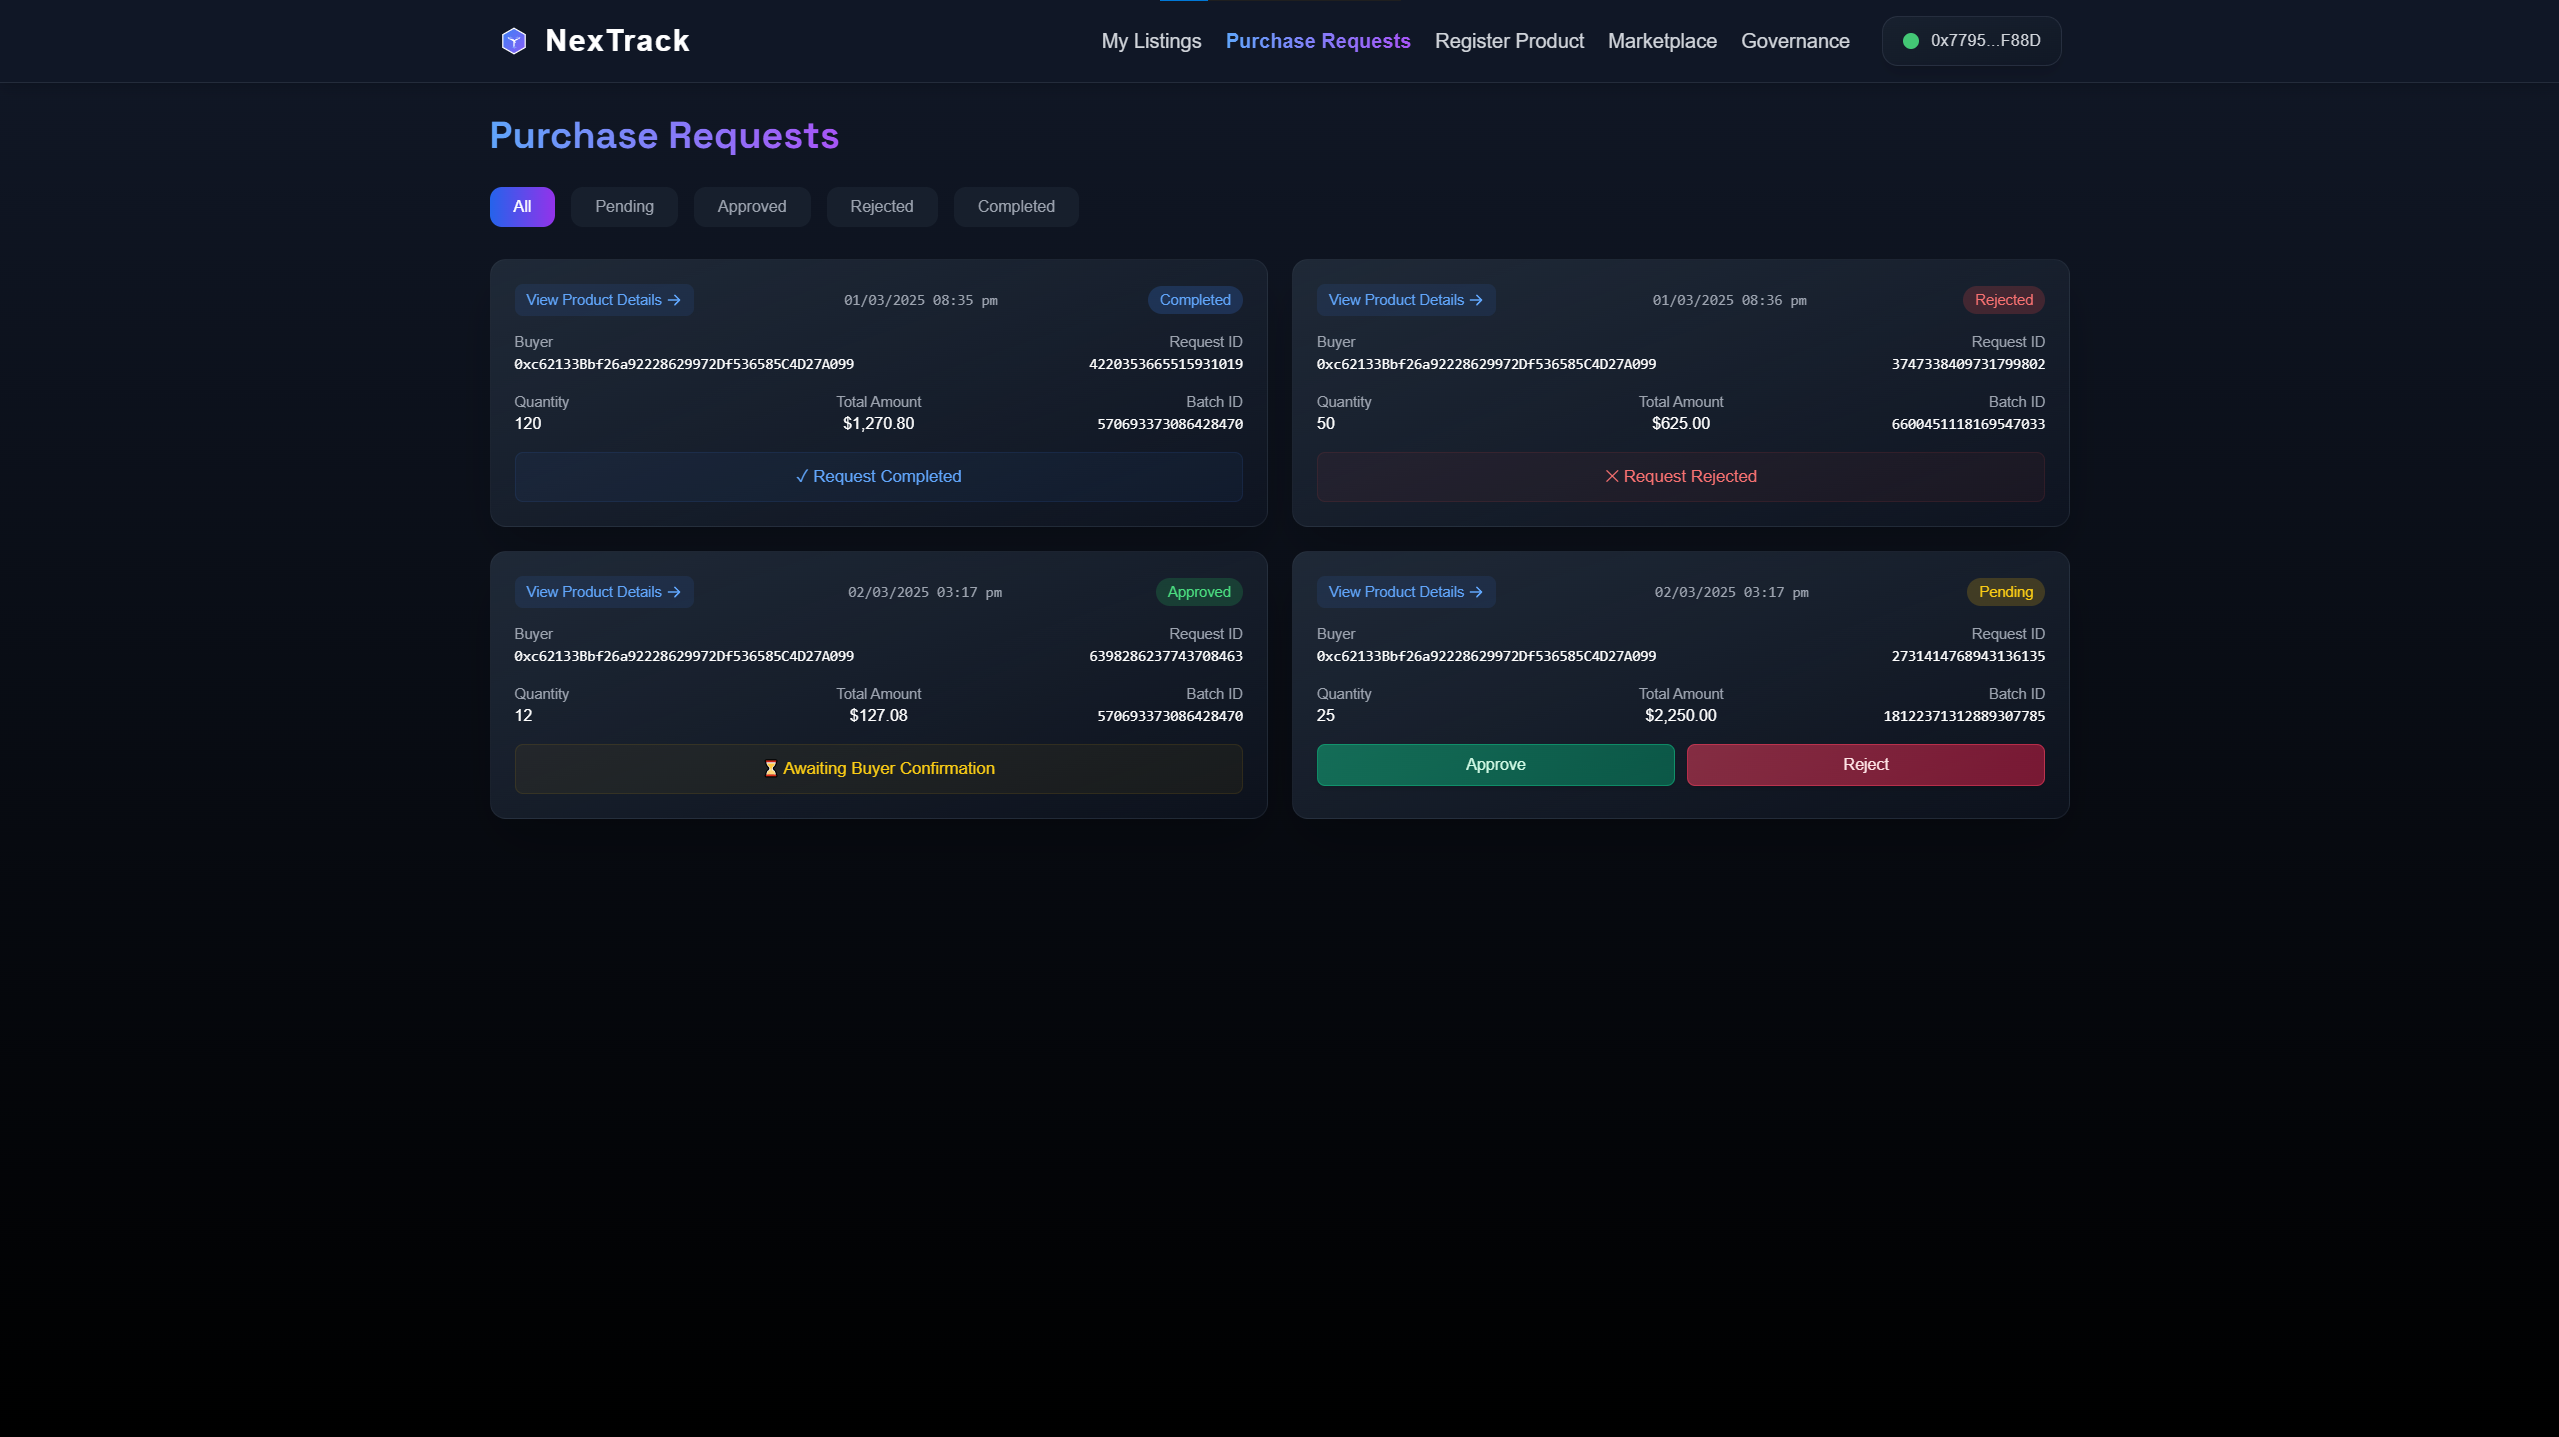View product details of the Rejected request
The width and height of the screenshot is (2559, 1437).
point(1405,300)
